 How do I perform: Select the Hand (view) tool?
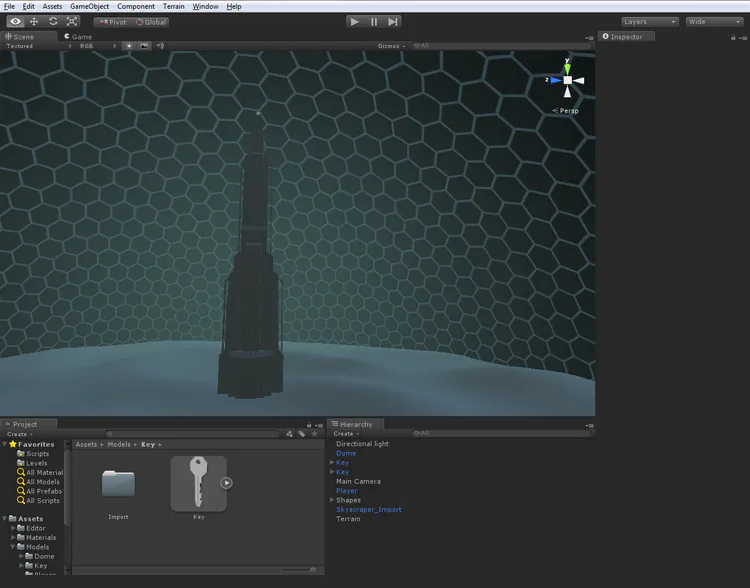tap(15, 21)
